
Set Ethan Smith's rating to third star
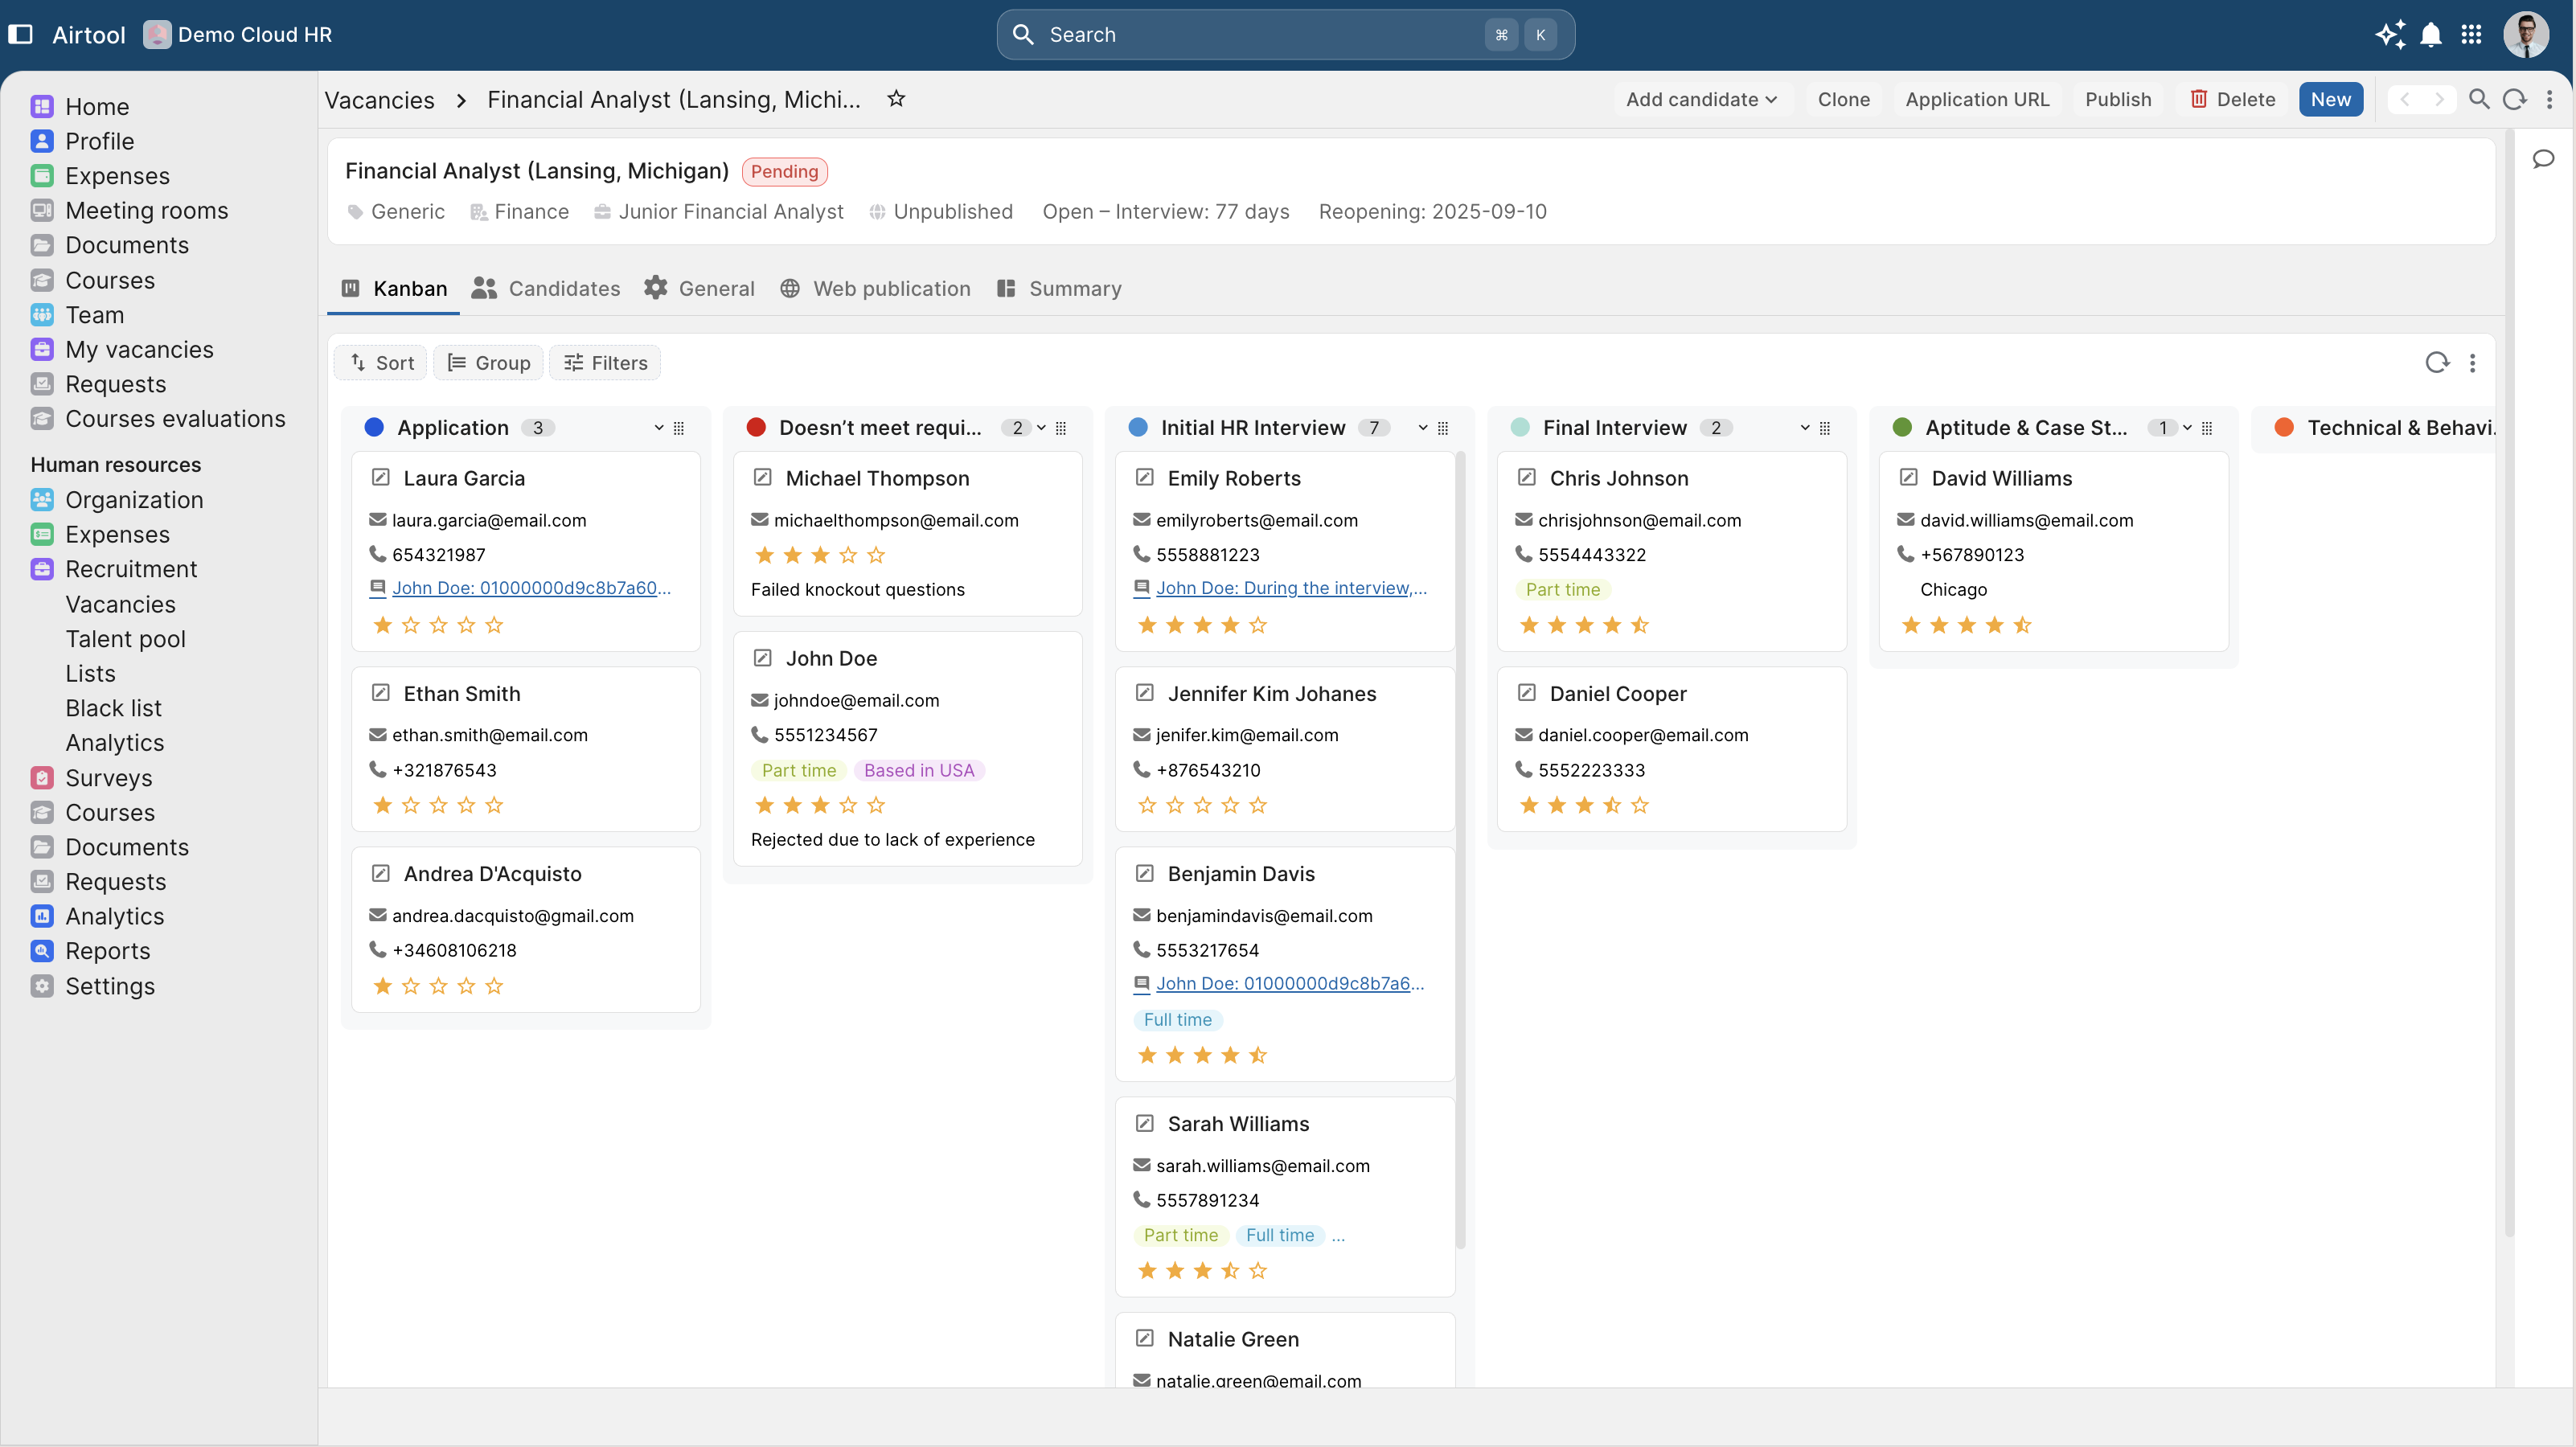click(438, 806)
